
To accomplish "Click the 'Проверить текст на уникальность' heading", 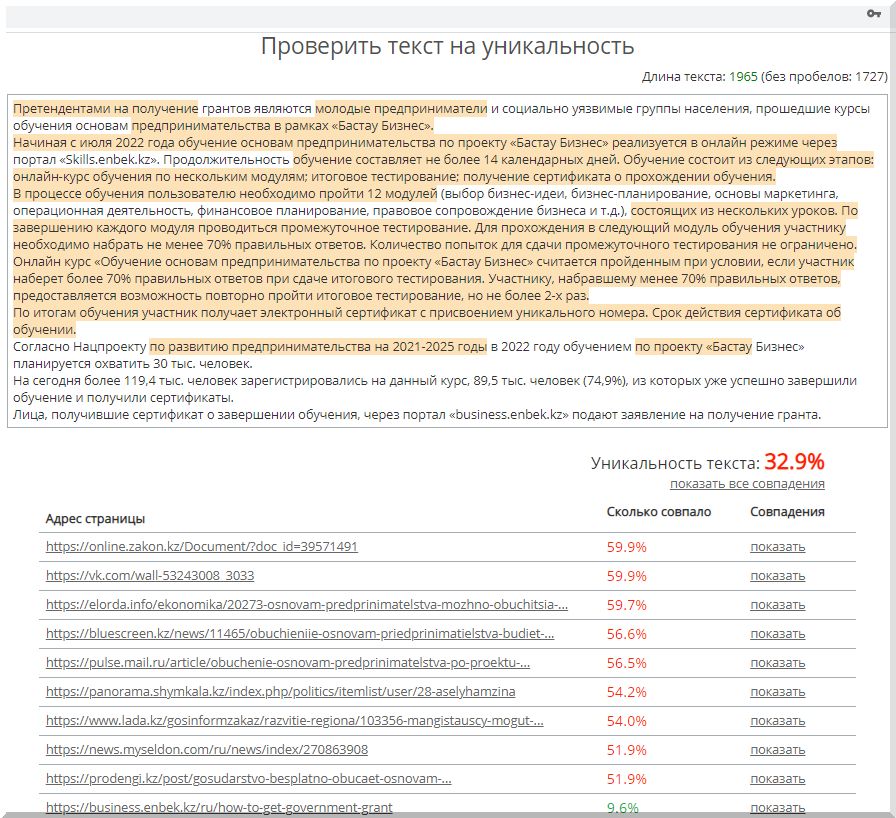I will tap(447, 46).
